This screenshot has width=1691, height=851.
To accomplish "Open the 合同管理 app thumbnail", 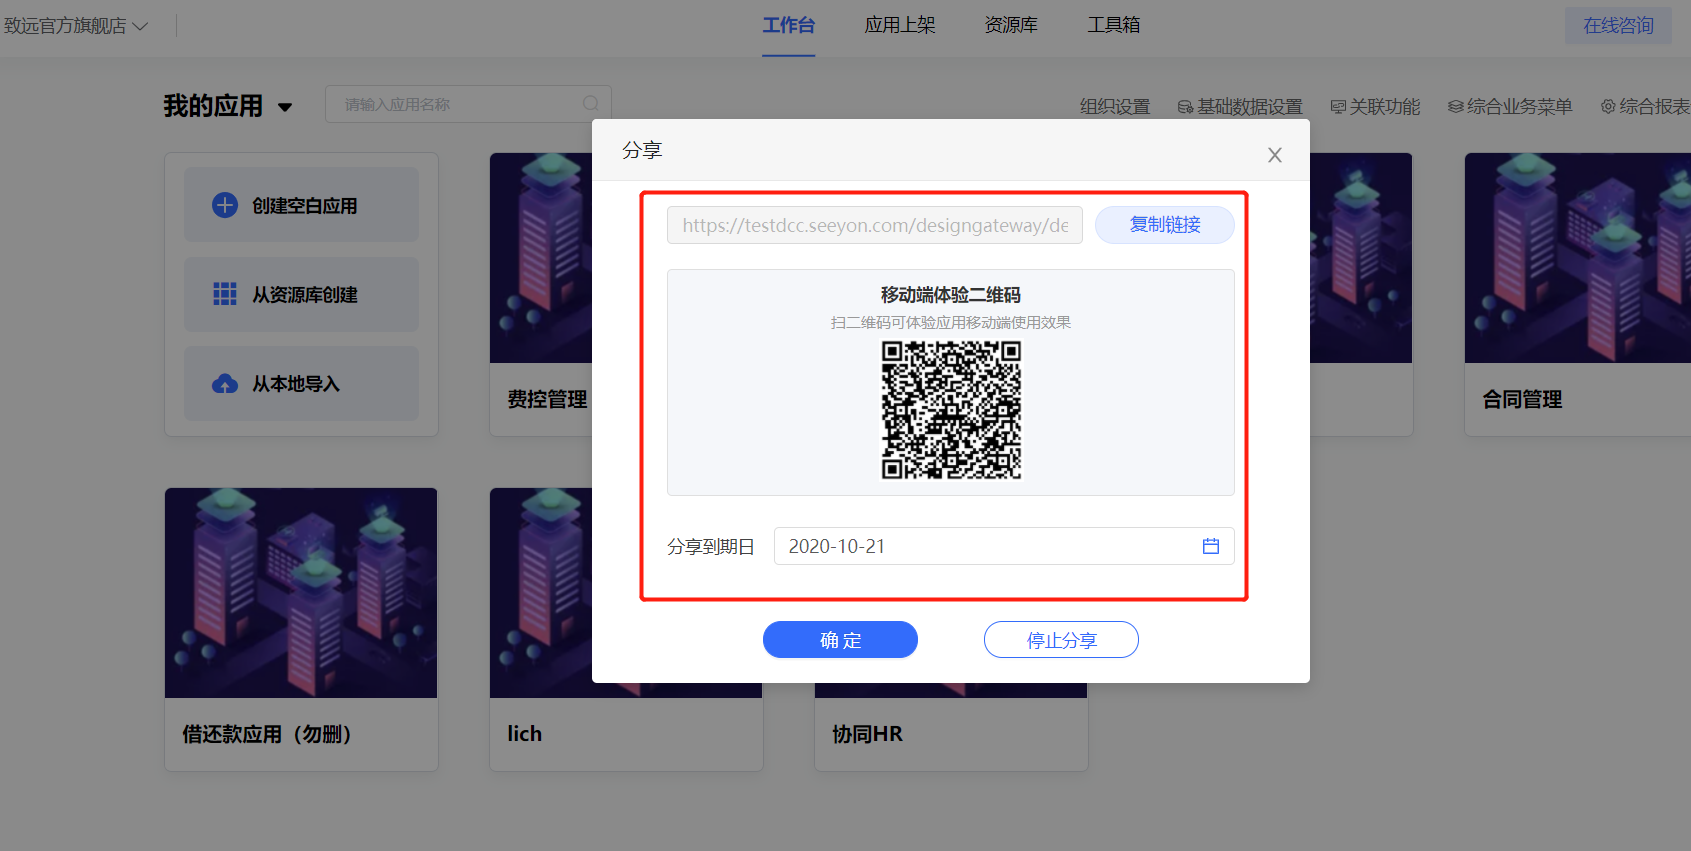I will pyautogui.click(x=1577, y=258).
